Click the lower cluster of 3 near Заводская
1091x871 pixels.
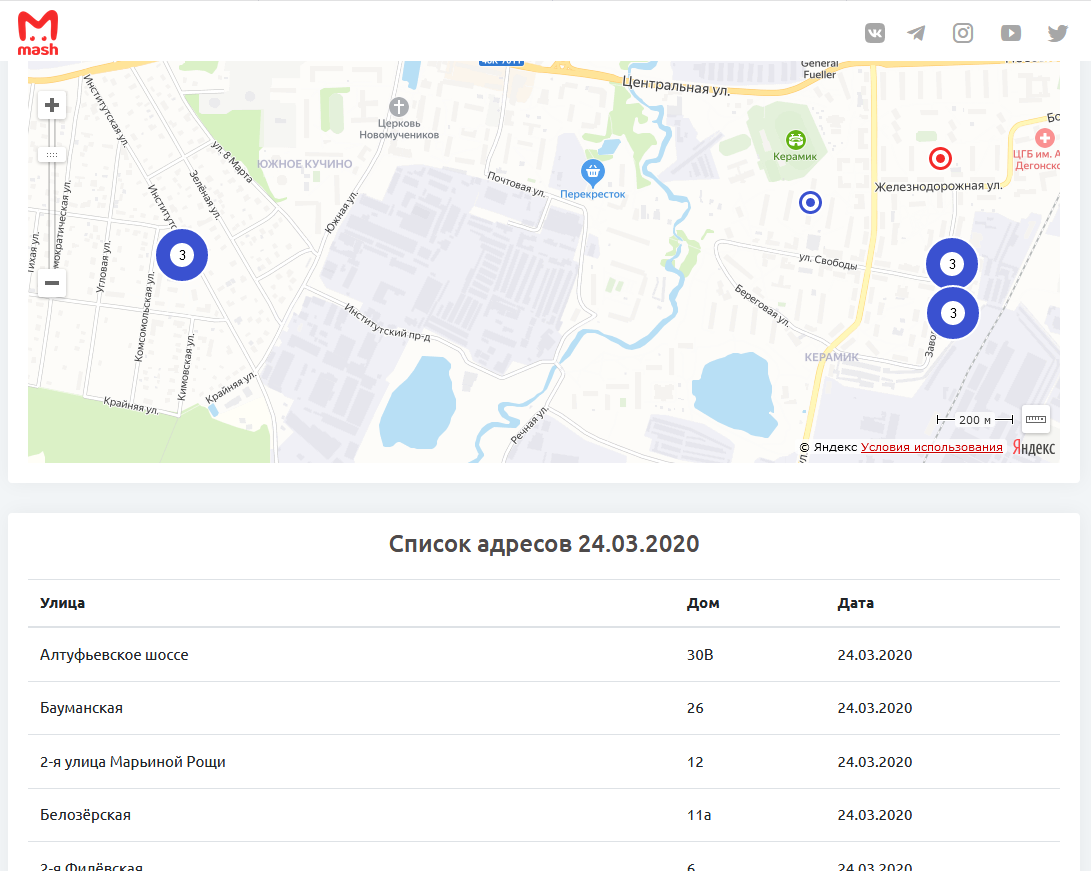(x=953, y=313)
